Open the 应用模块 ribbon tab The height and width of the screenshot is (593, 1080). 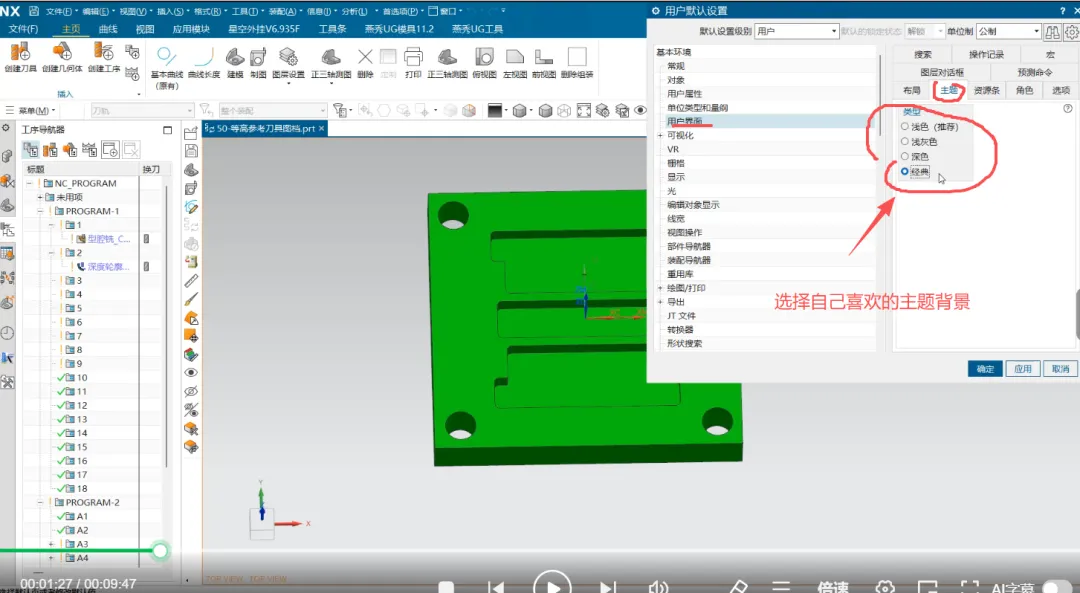pyautogui.click(x=191, y=29)
